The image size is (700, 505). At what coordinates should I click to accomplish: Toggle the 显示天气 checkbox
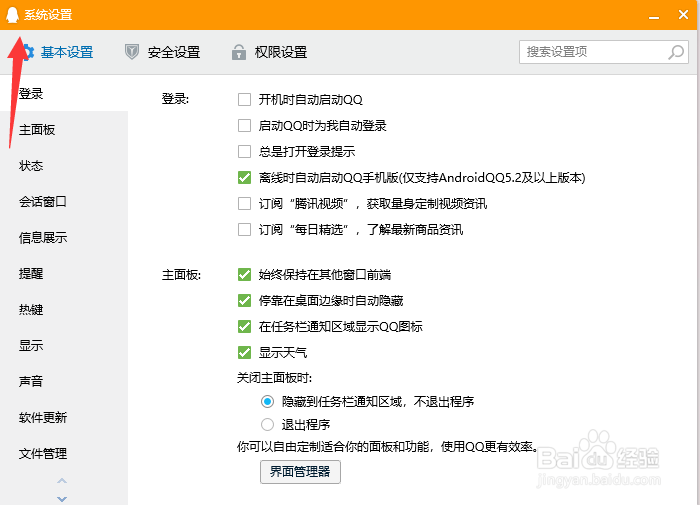pyautogui.click(x=244, y=352)
